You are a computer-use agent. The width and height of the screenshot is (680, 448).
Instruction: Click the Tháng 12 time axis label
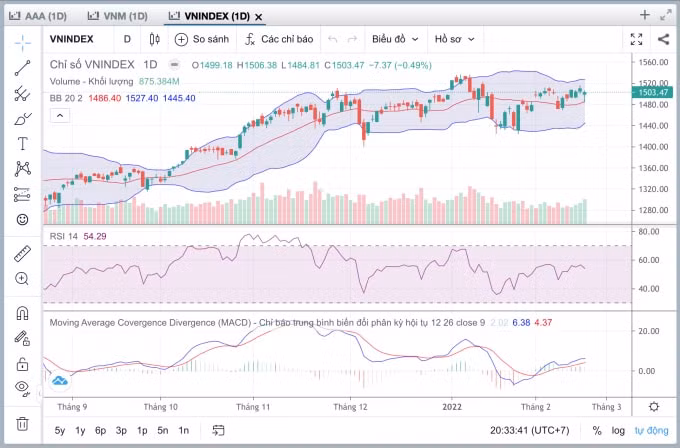click(x=350, y=407)
